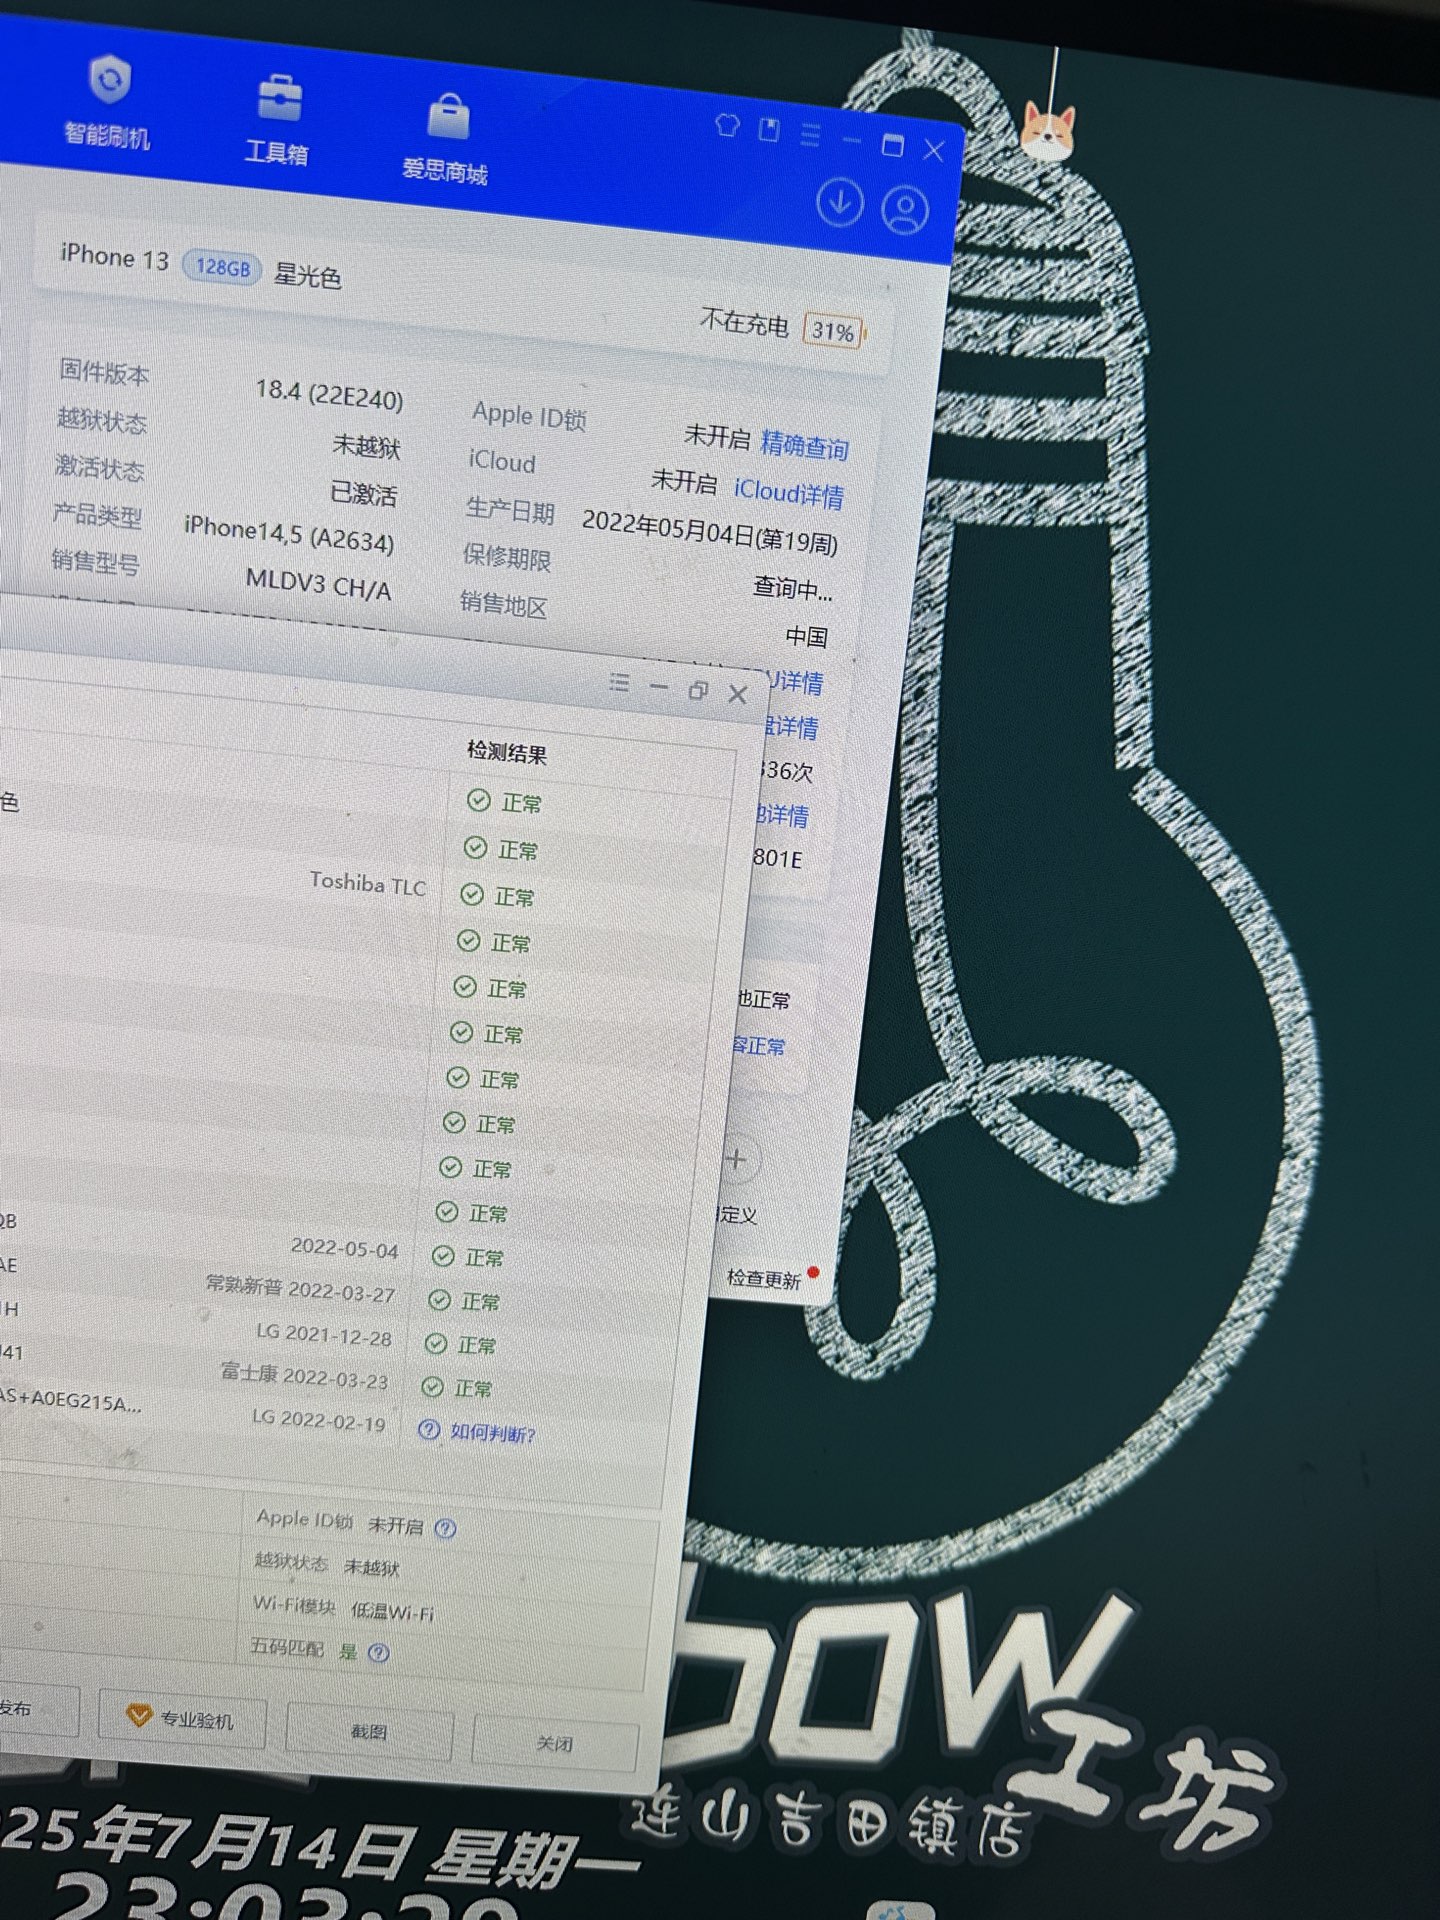The width and height of the screenshot is (1440, 1920).
Task: Click the 智能刷机 shield refresh icon
Action: pyautogui.click(x=109, y=80)
